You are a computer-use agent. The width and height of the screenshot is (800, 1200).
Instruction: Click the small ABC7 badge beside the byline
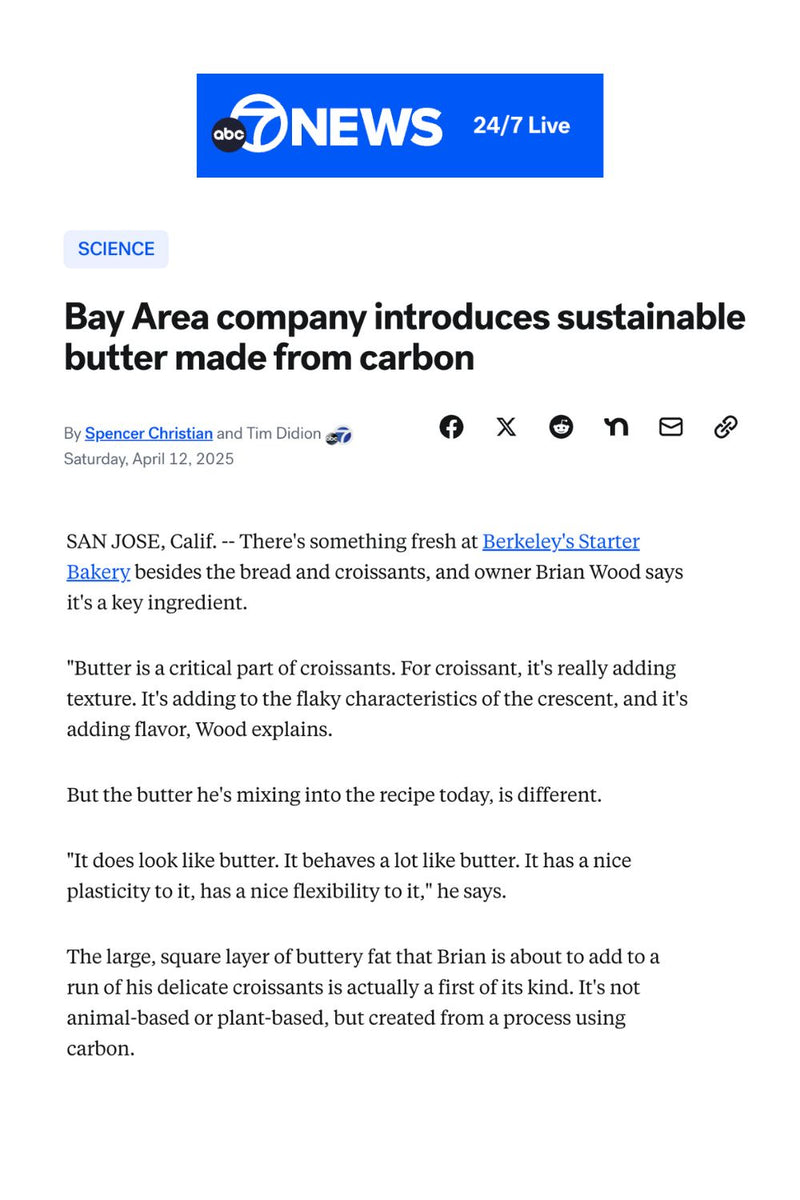339,434
